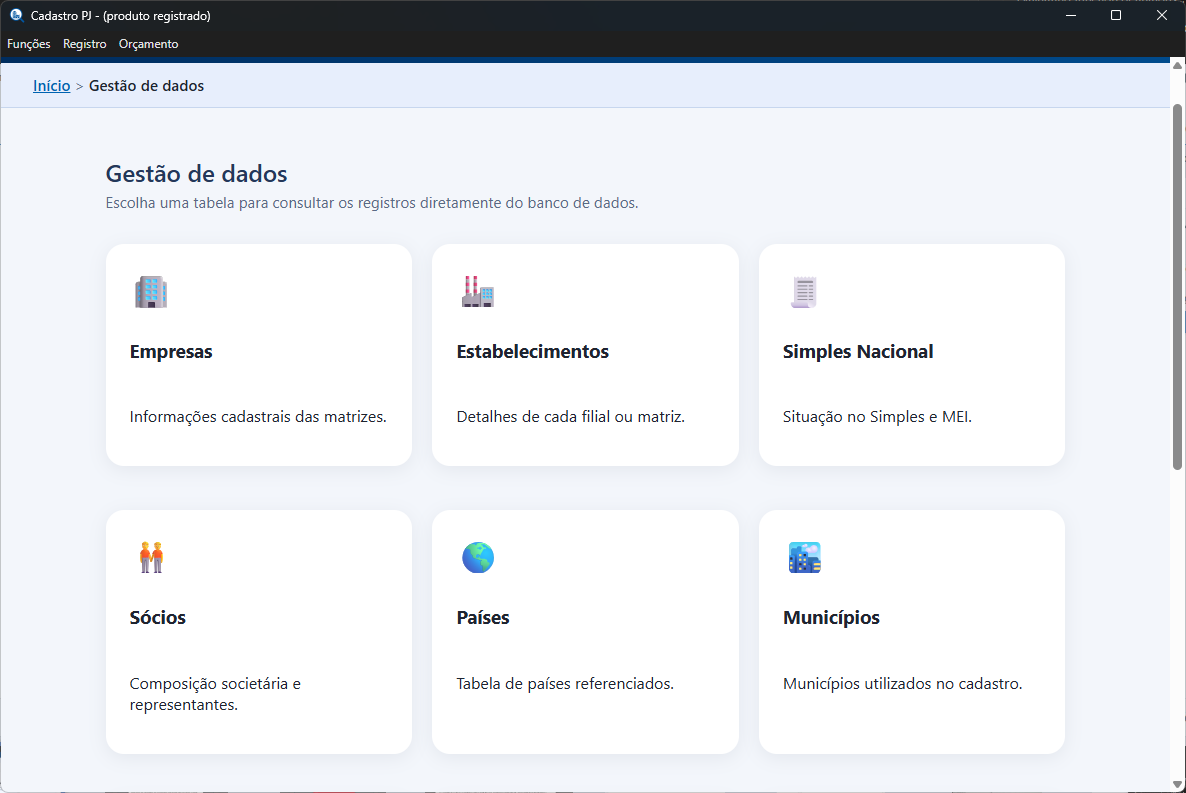Viewport: 1186px width, 793px height.
Task: Open the Estabelecimentos card
Action: pyautogui.click(x=584, y=354)
